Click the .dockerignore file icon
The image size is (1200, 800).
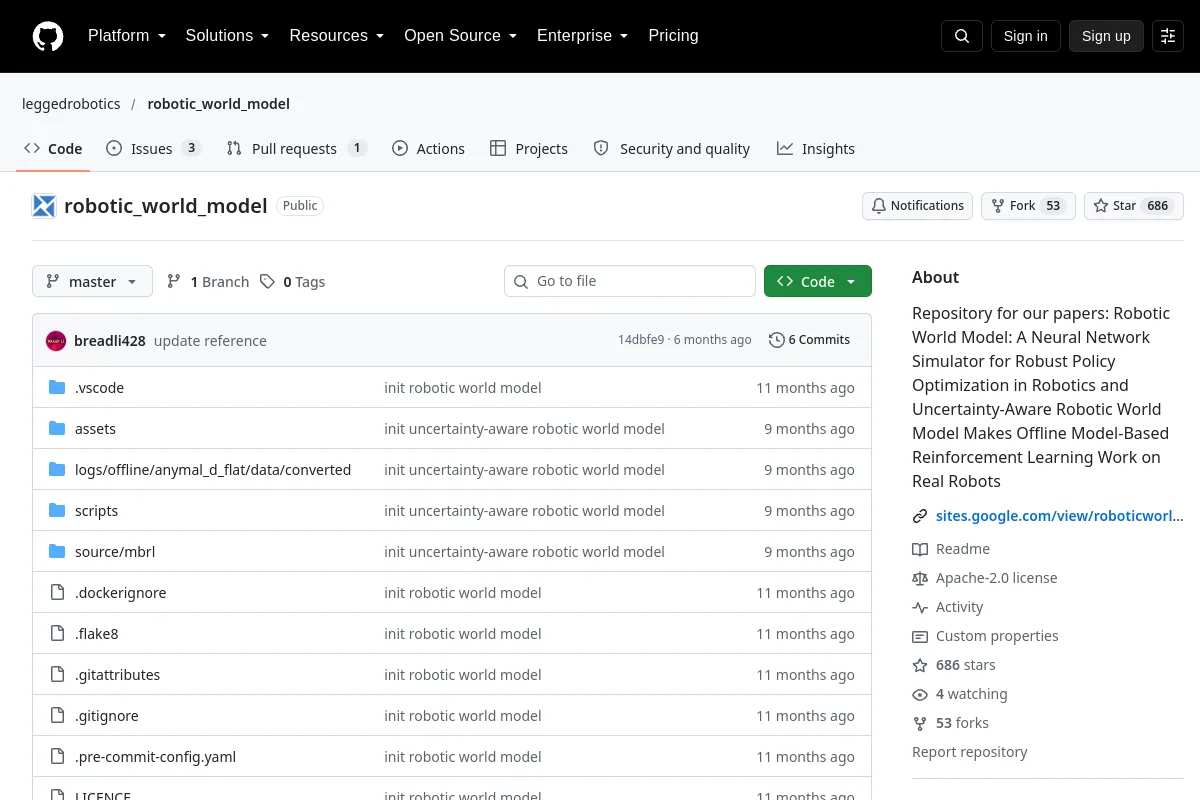tap(57, 593)
